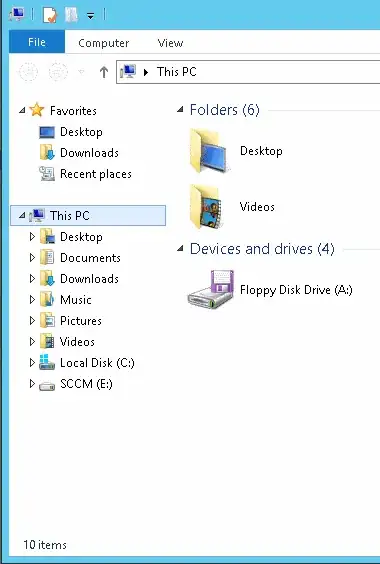The image size is (380, 564).
Task: Select Pictures in the navigation tree
Action: pyautogui.click(x=81, y=320)
